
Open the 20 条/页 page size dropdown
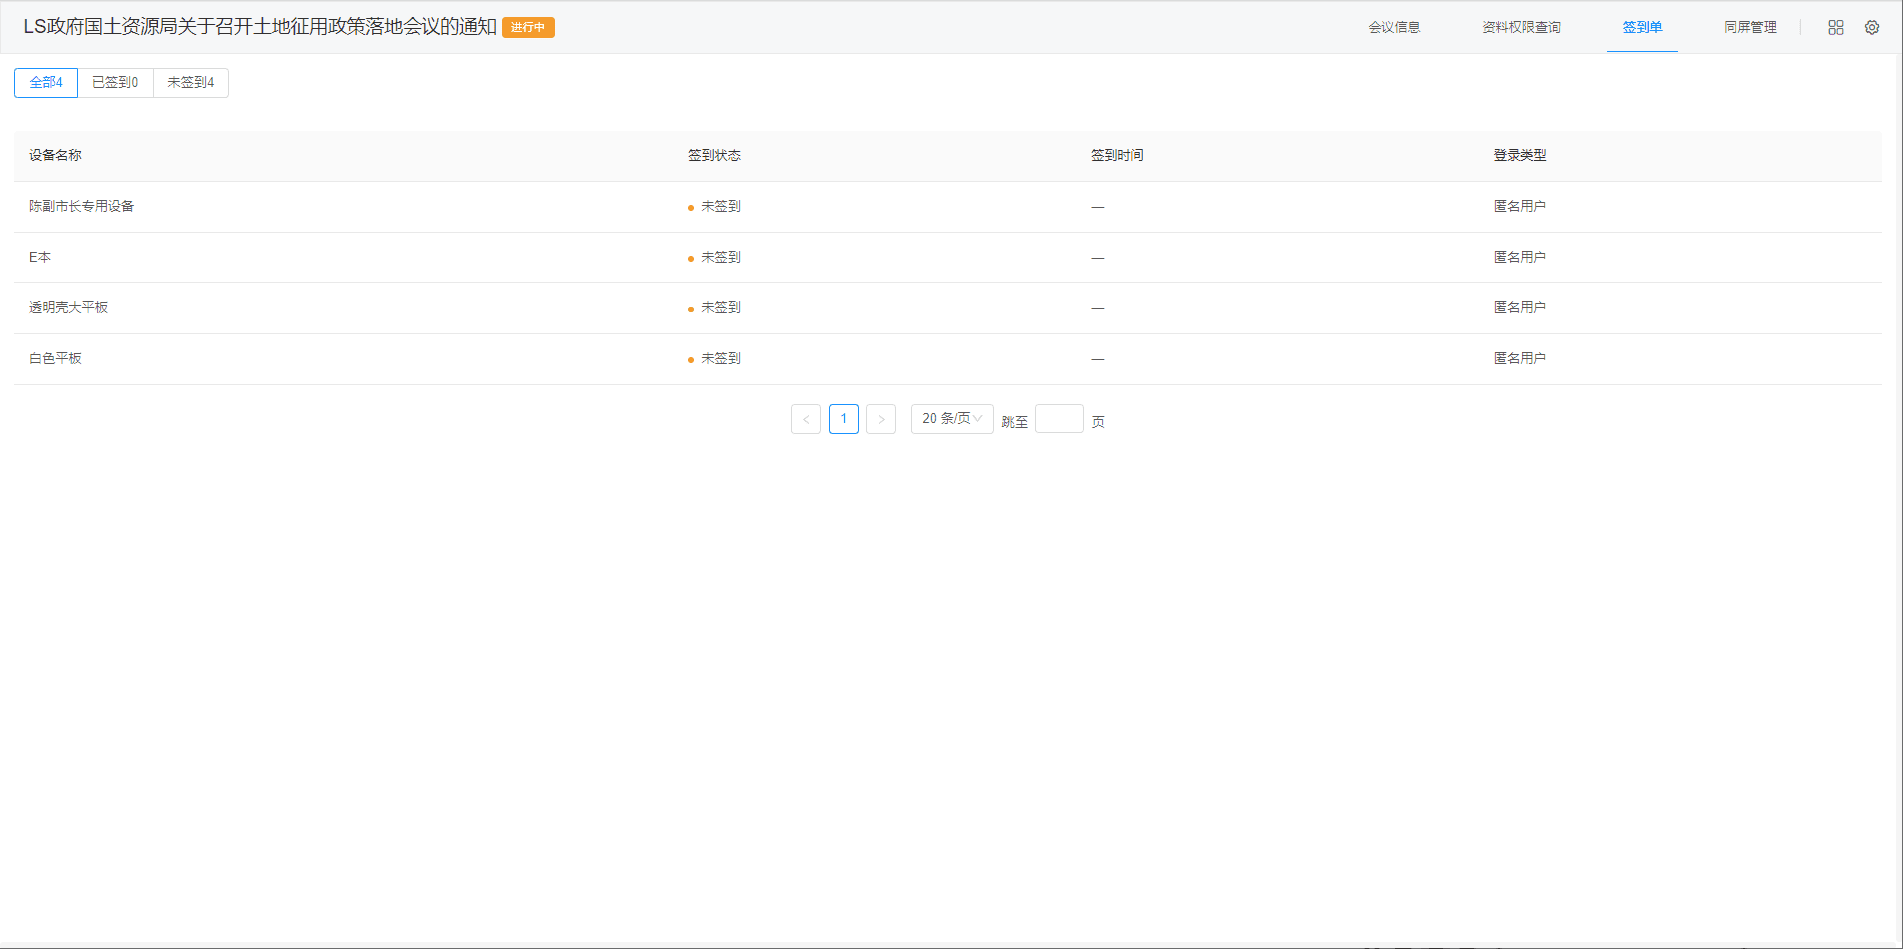click(x=952, y=419)
